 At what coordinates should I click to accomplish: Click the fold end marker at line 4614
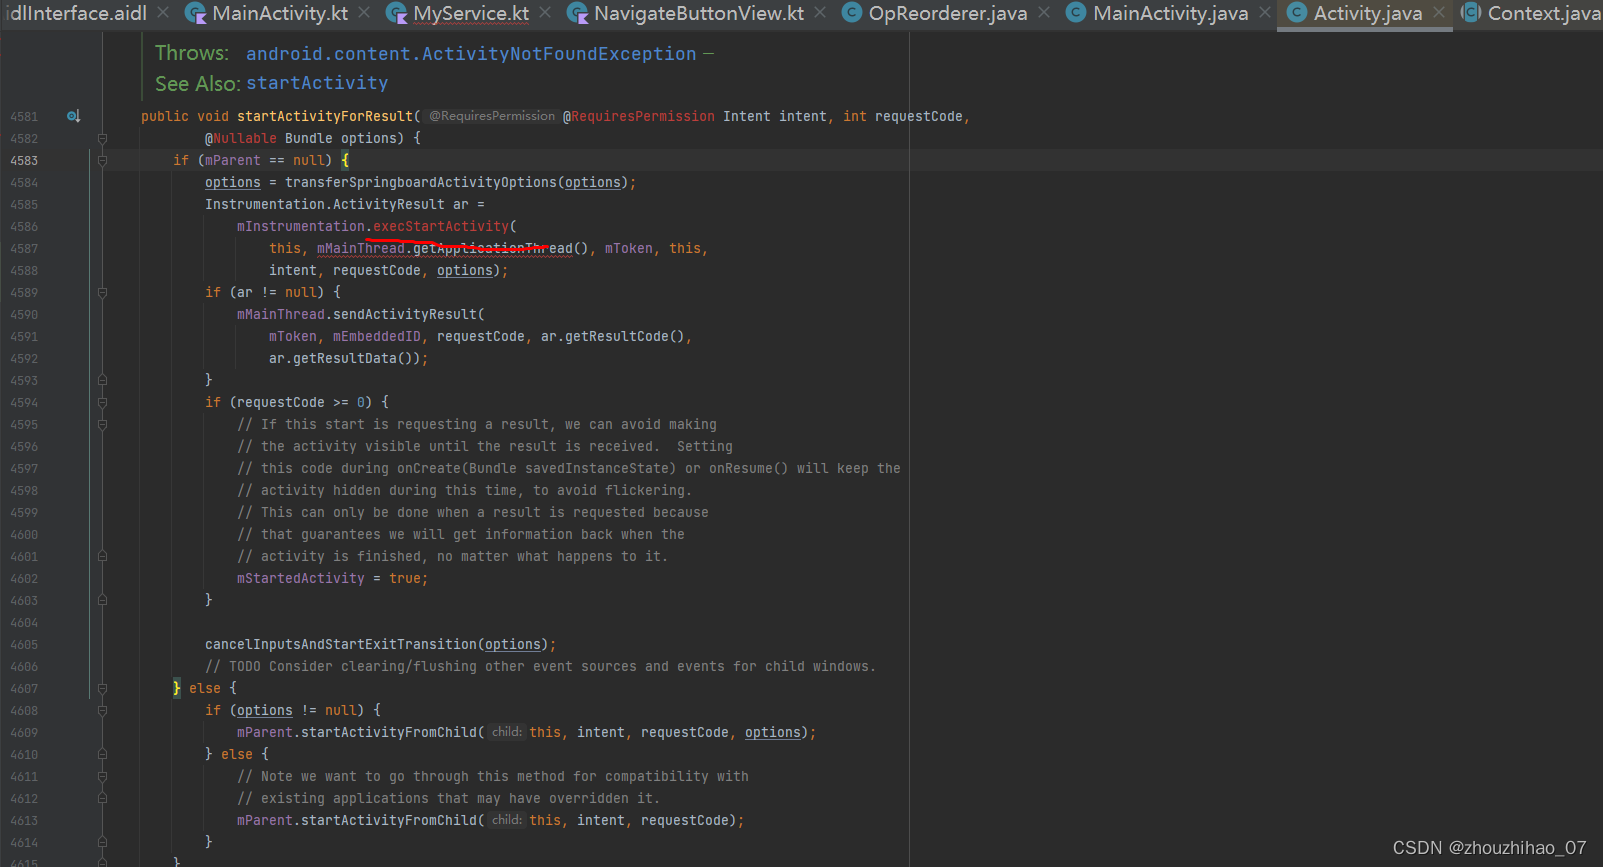102,842
